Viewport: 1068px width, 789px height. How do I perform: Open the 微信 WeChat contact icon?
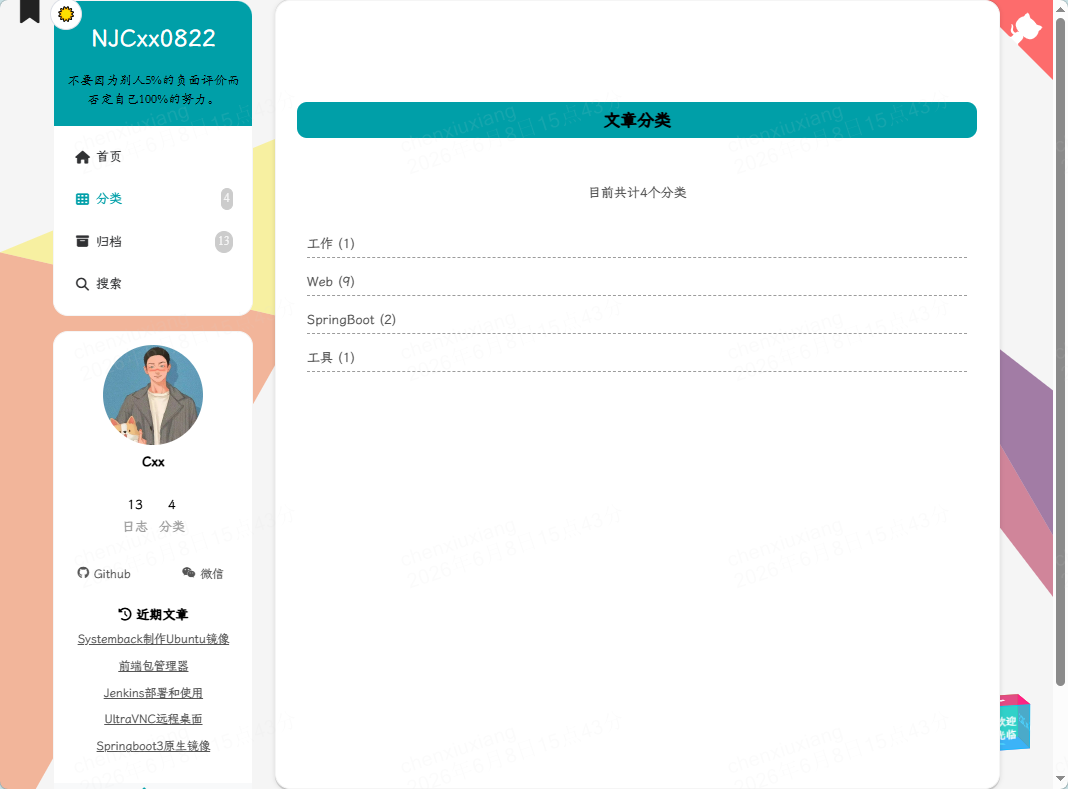point(189,572)
